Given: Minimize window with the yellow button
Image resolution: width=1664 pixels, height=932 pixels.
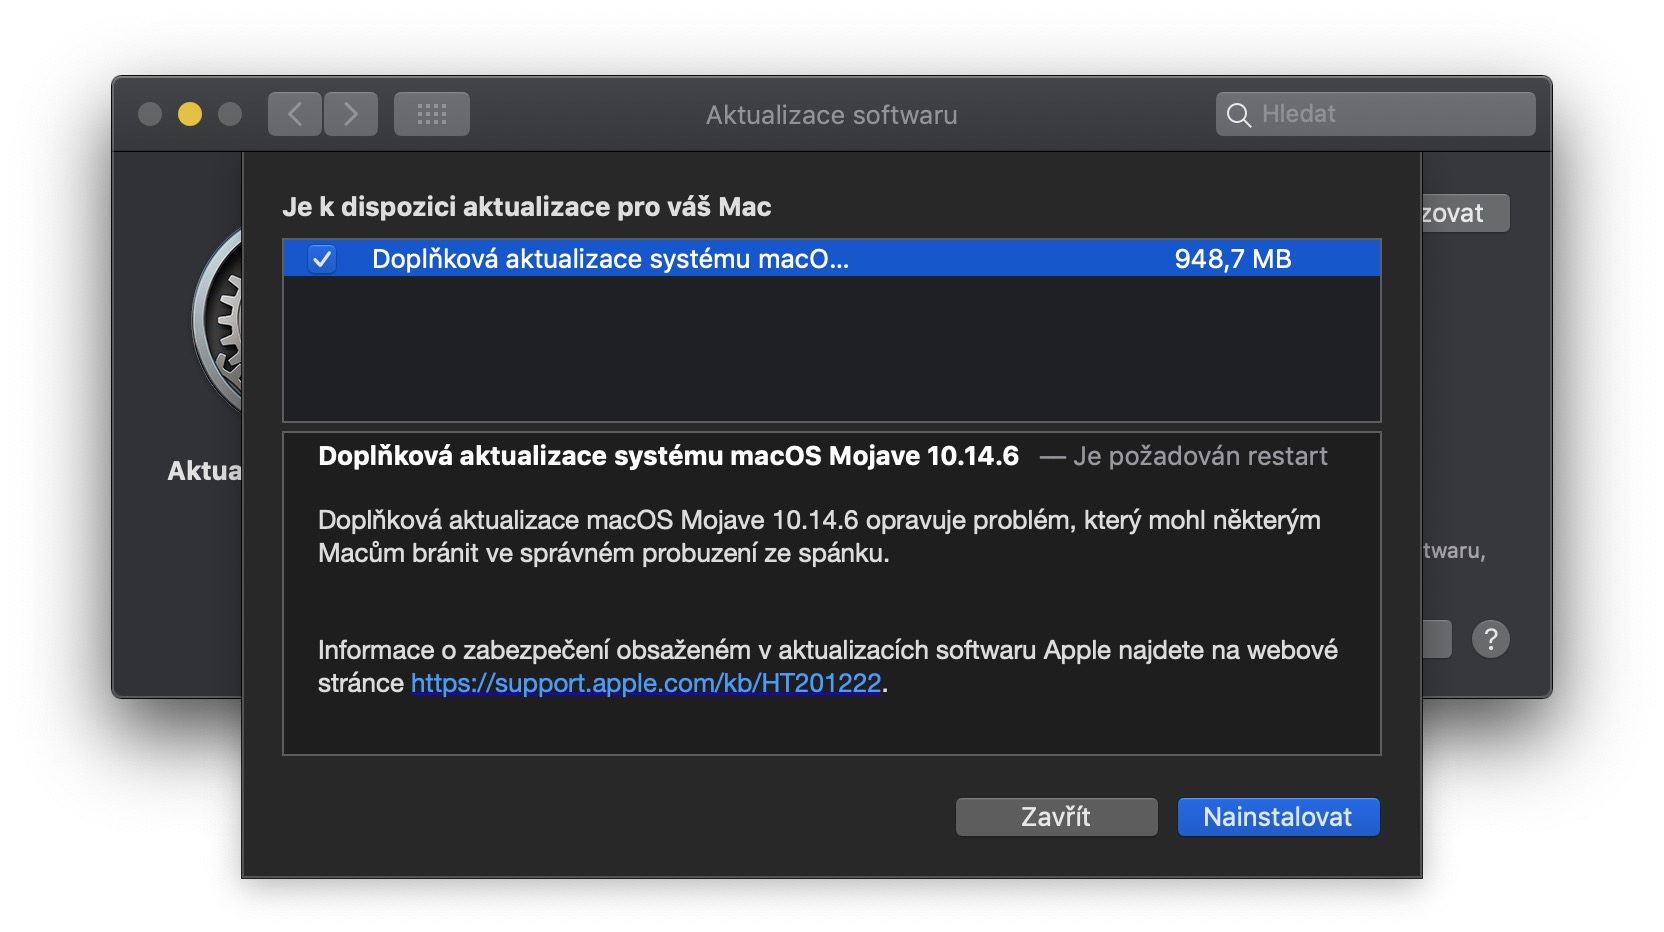Looking at the screenshot, I should point(190,114).
